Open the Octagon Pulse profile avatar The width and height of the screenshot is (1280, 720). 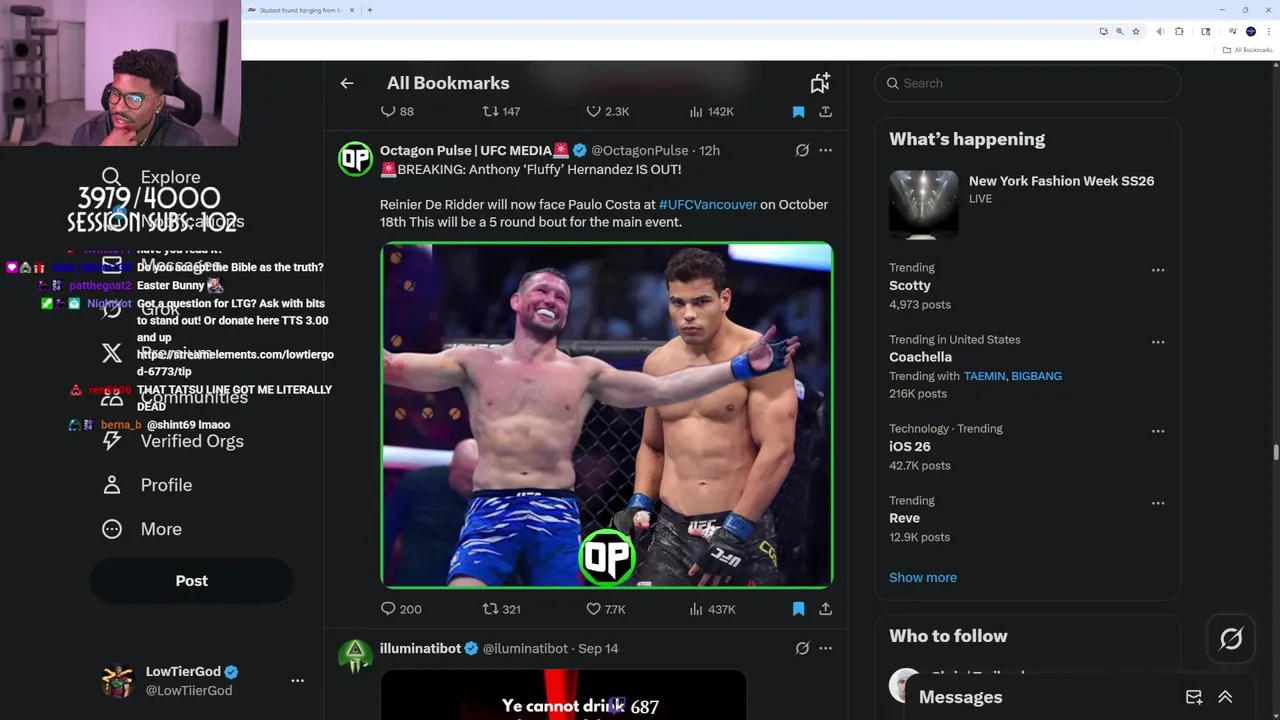coord(355,158)
